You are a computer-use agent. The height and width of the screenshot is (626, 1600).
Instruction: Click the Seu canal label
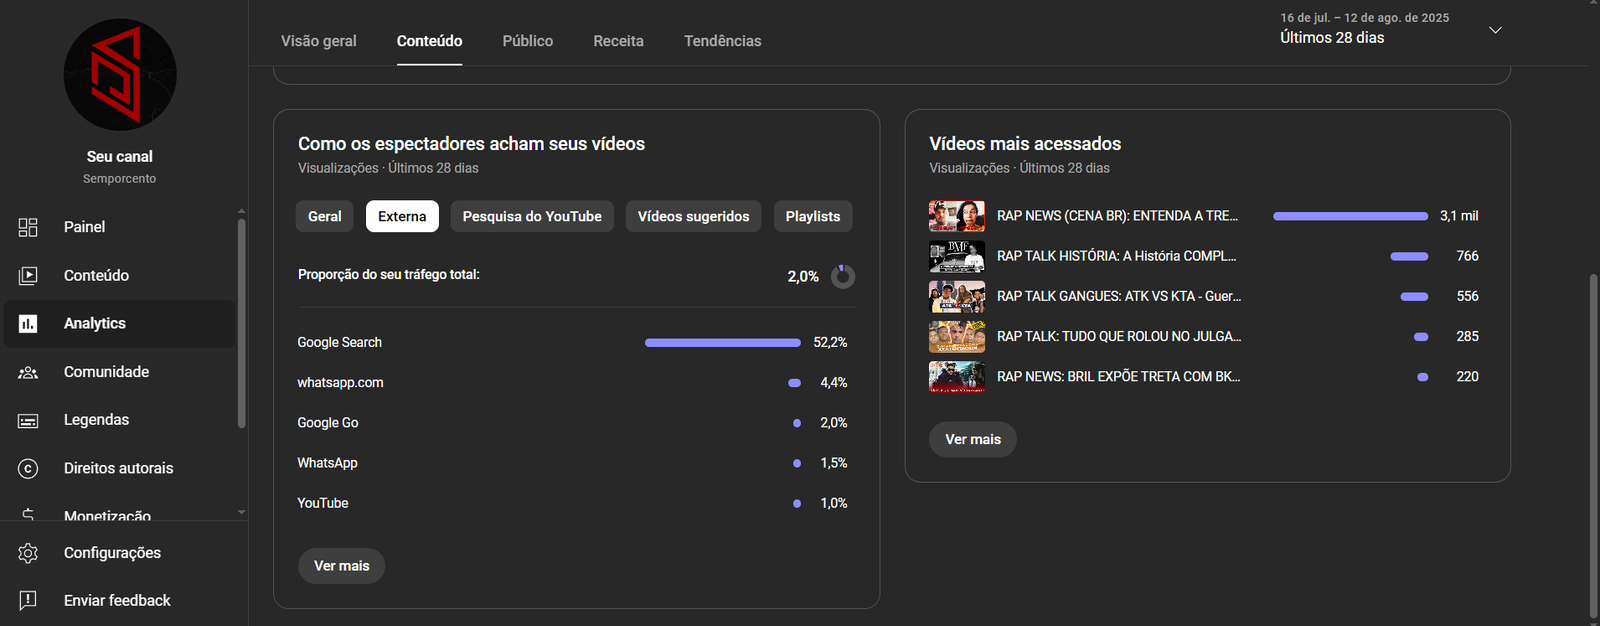pos(120,156)
